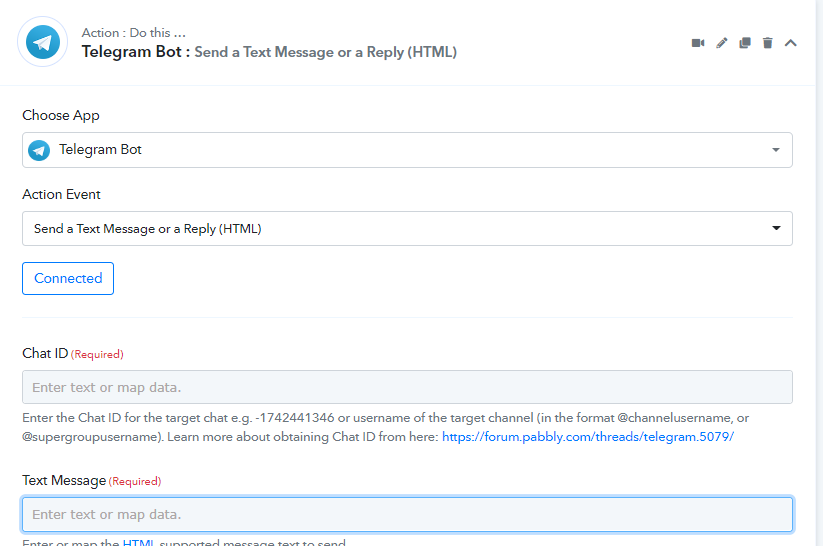Expand the Action Event dropdown arrow

click(776, 228)
